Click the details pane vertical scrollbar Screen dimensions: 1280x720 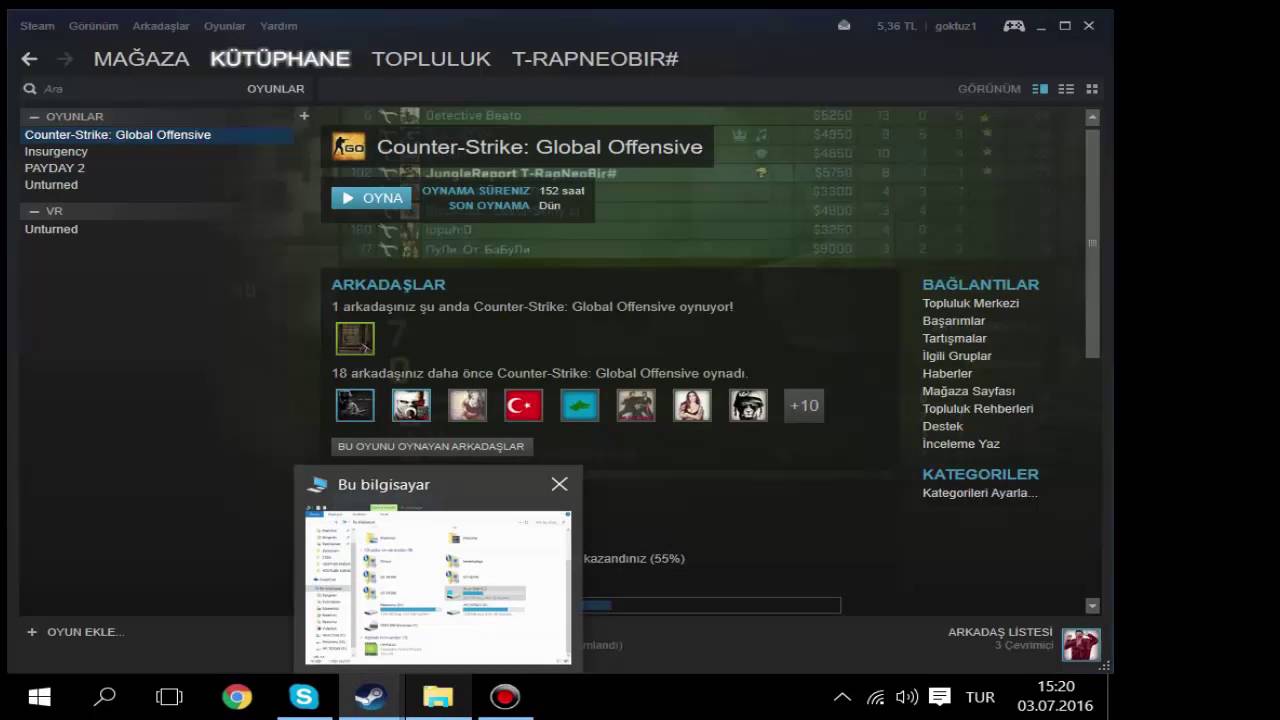pyautogui.click(x=1092, y=242)
